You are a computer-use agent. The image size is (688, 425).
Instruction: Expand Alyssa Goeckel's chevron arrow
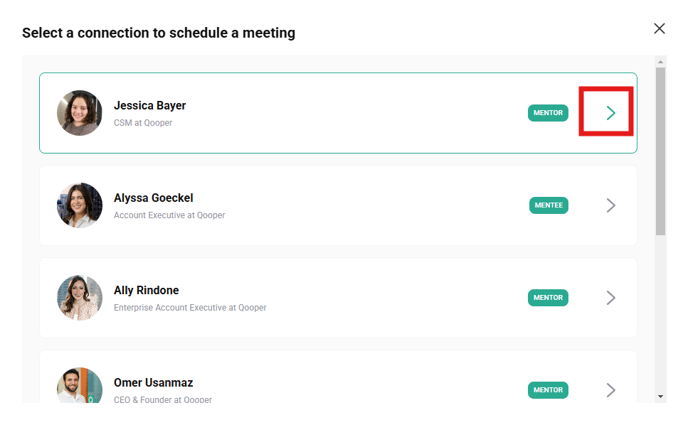point(610,205)
